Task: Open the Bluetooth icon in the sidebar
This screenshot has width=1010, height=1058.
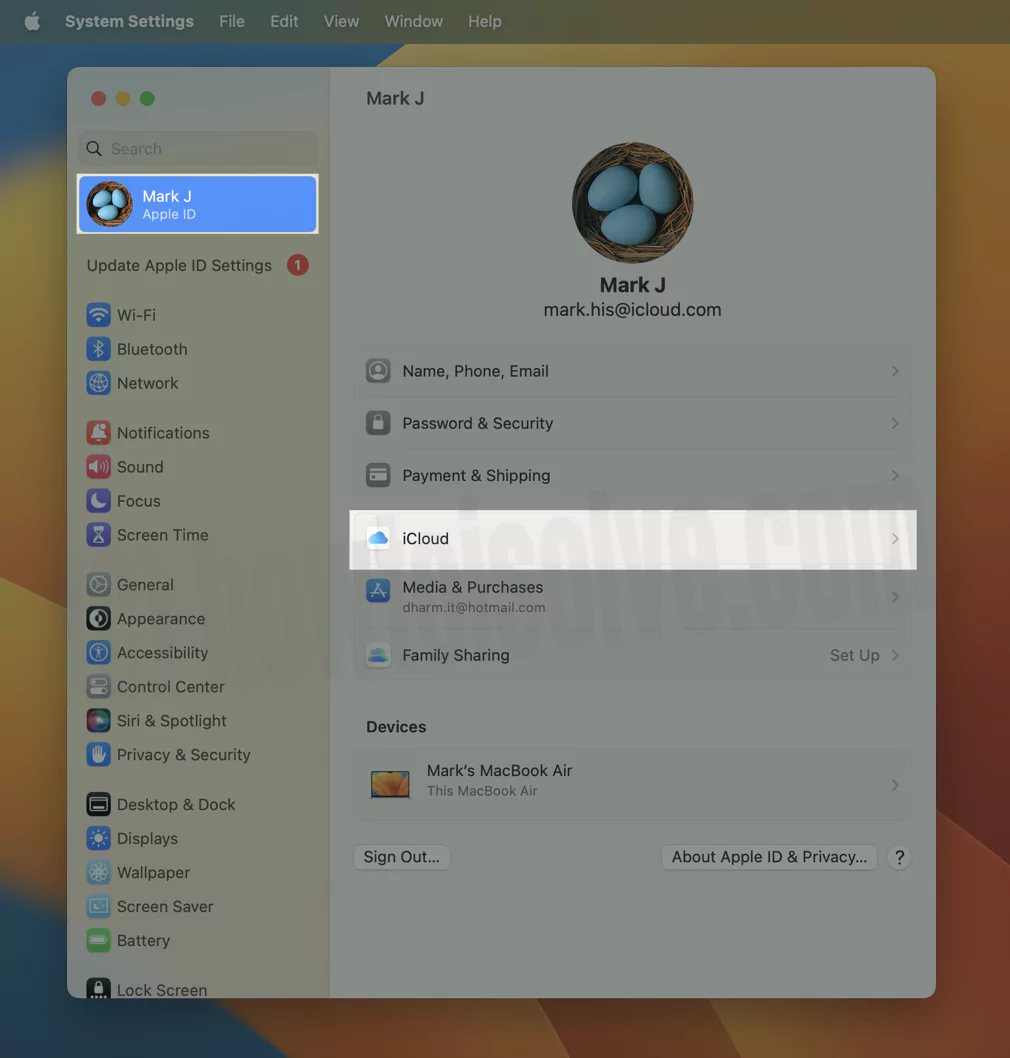Action: point(99,349)
